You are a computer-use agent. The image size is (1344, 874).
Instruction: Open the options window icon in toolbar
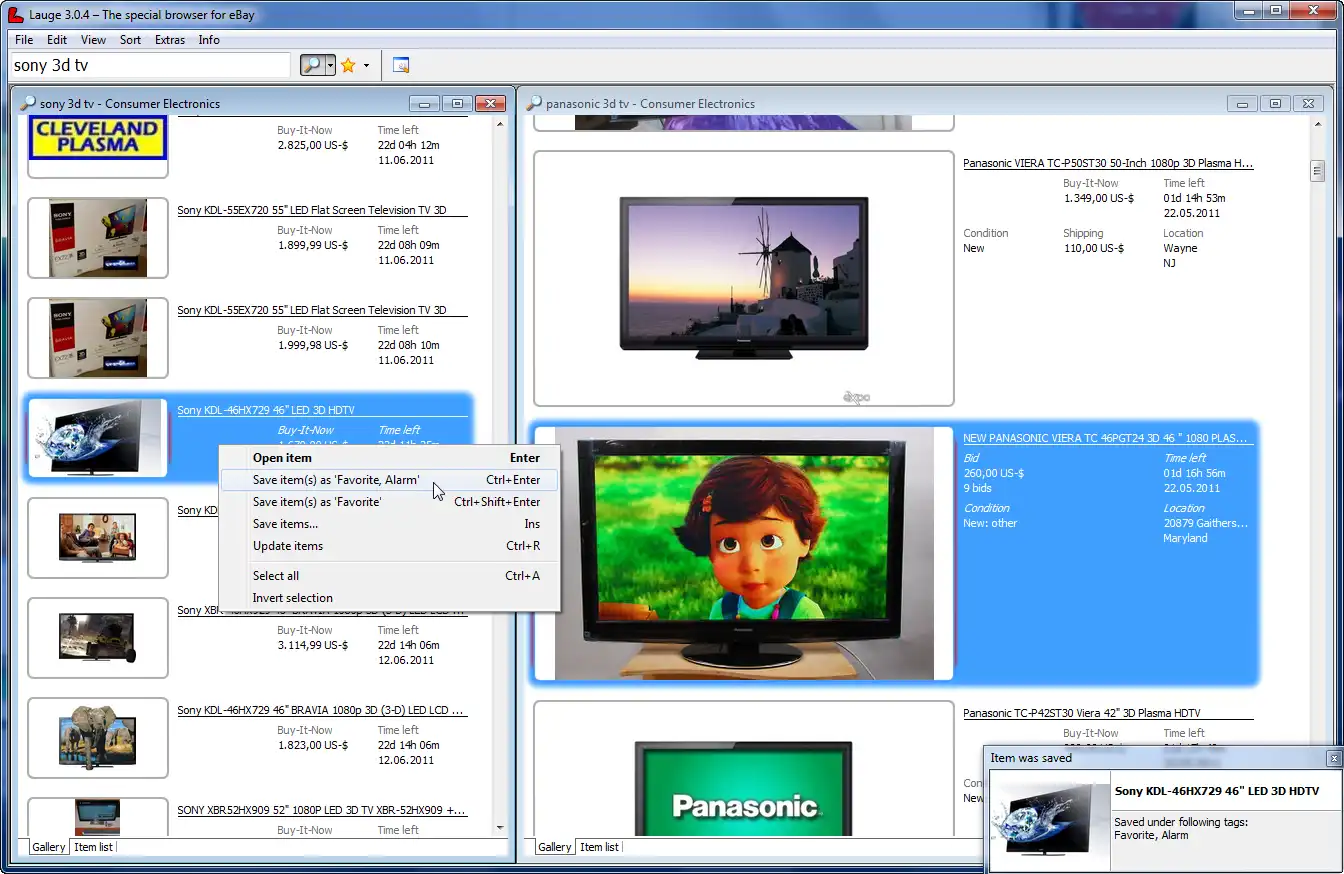tap(401, 65)
